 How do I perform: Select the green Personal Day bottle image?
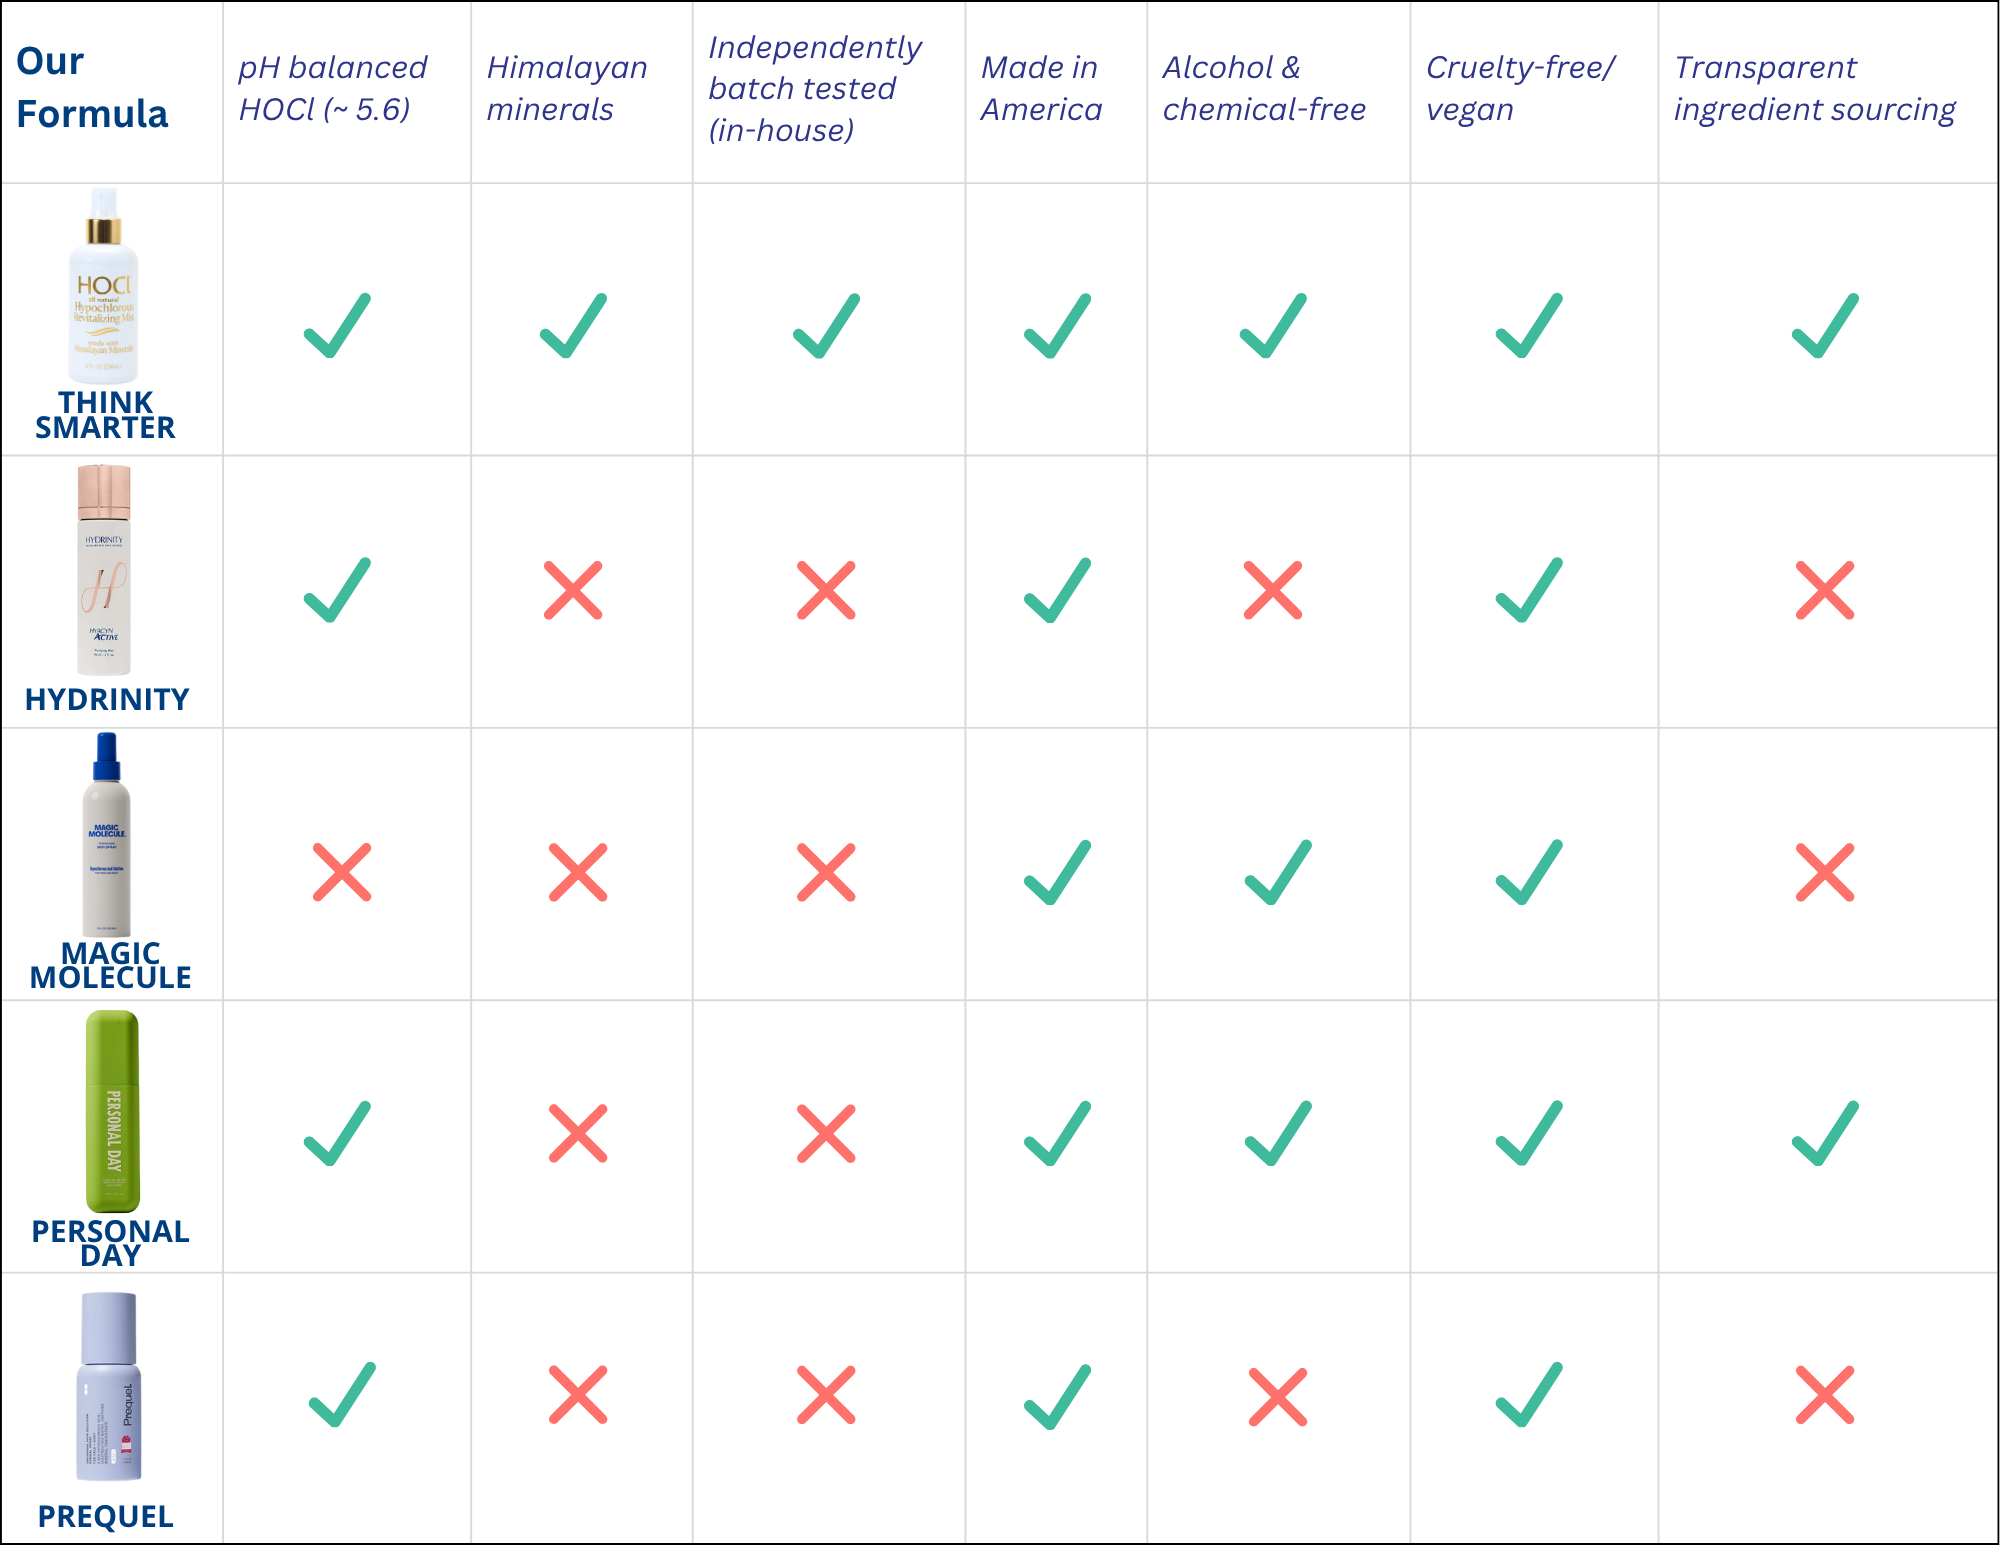(112, 1110)
